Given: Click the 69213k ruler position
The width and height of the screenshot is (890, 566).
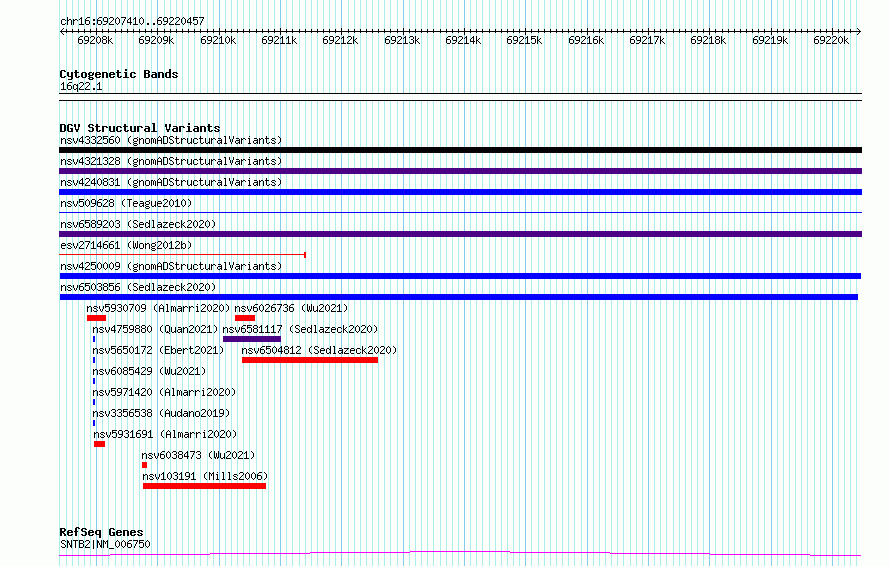Looking at the screenshot, I should (x=402, y=40).
